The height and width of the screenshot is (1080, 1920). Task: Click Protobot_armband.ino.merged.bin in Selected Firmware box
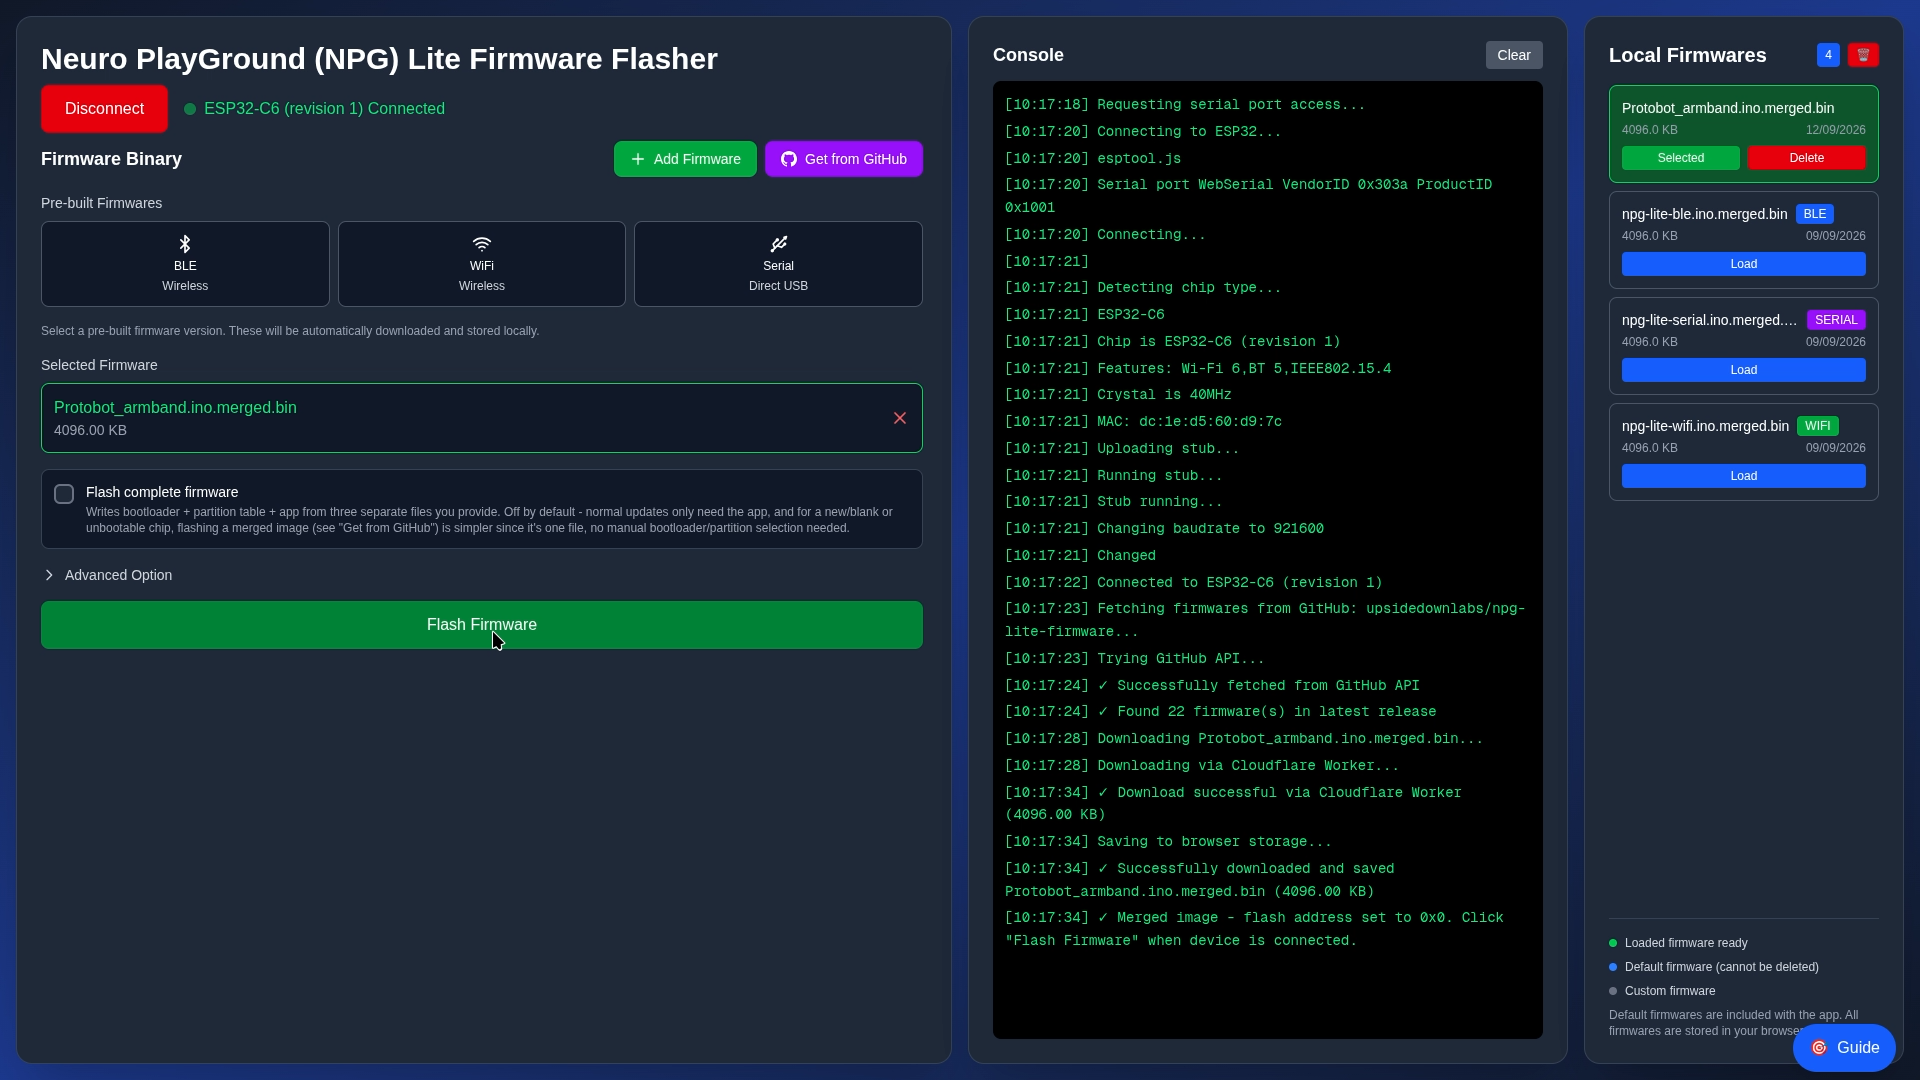(175, 408)
